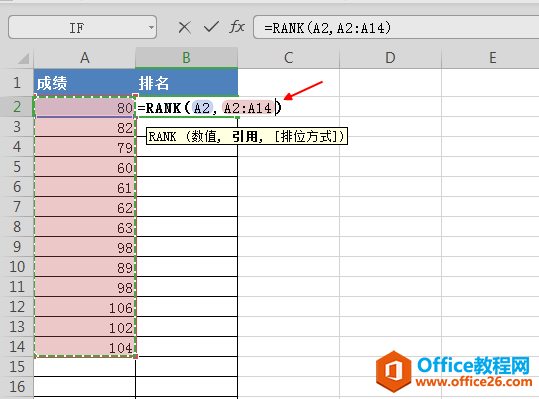Image resolution: width=539 pixels, height=399 pixels.
Task: Select column C header
Action: [x=288, y=58]
